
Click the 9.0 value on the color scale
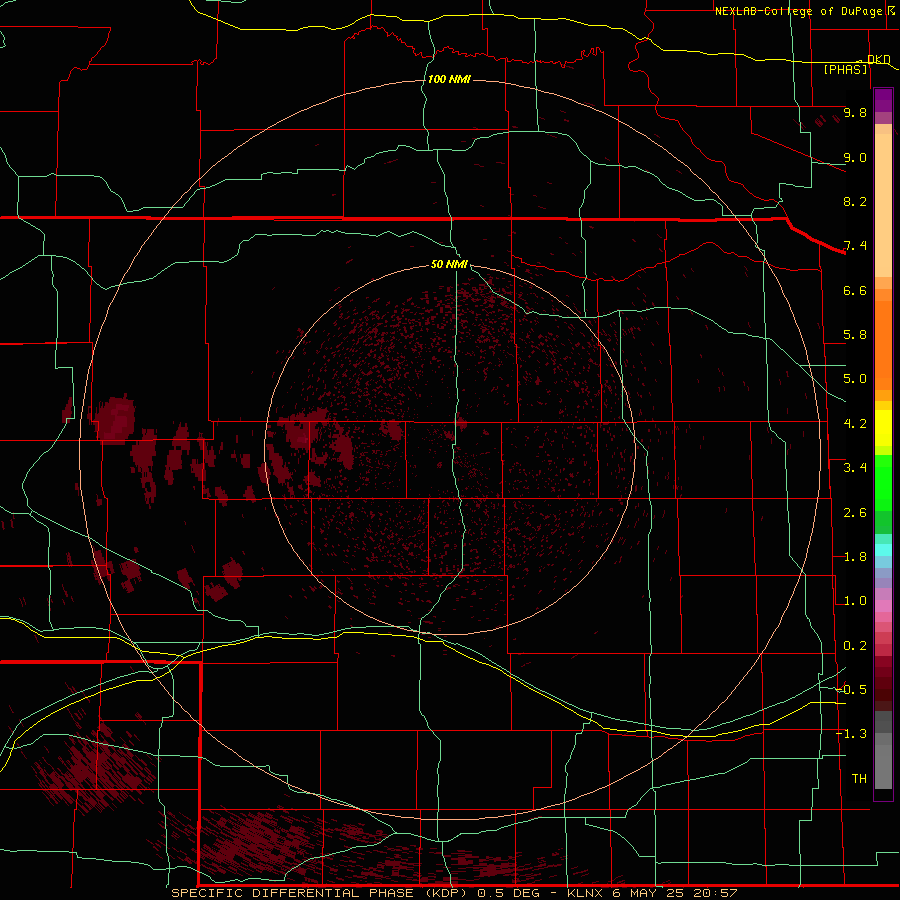coord(855,157)
